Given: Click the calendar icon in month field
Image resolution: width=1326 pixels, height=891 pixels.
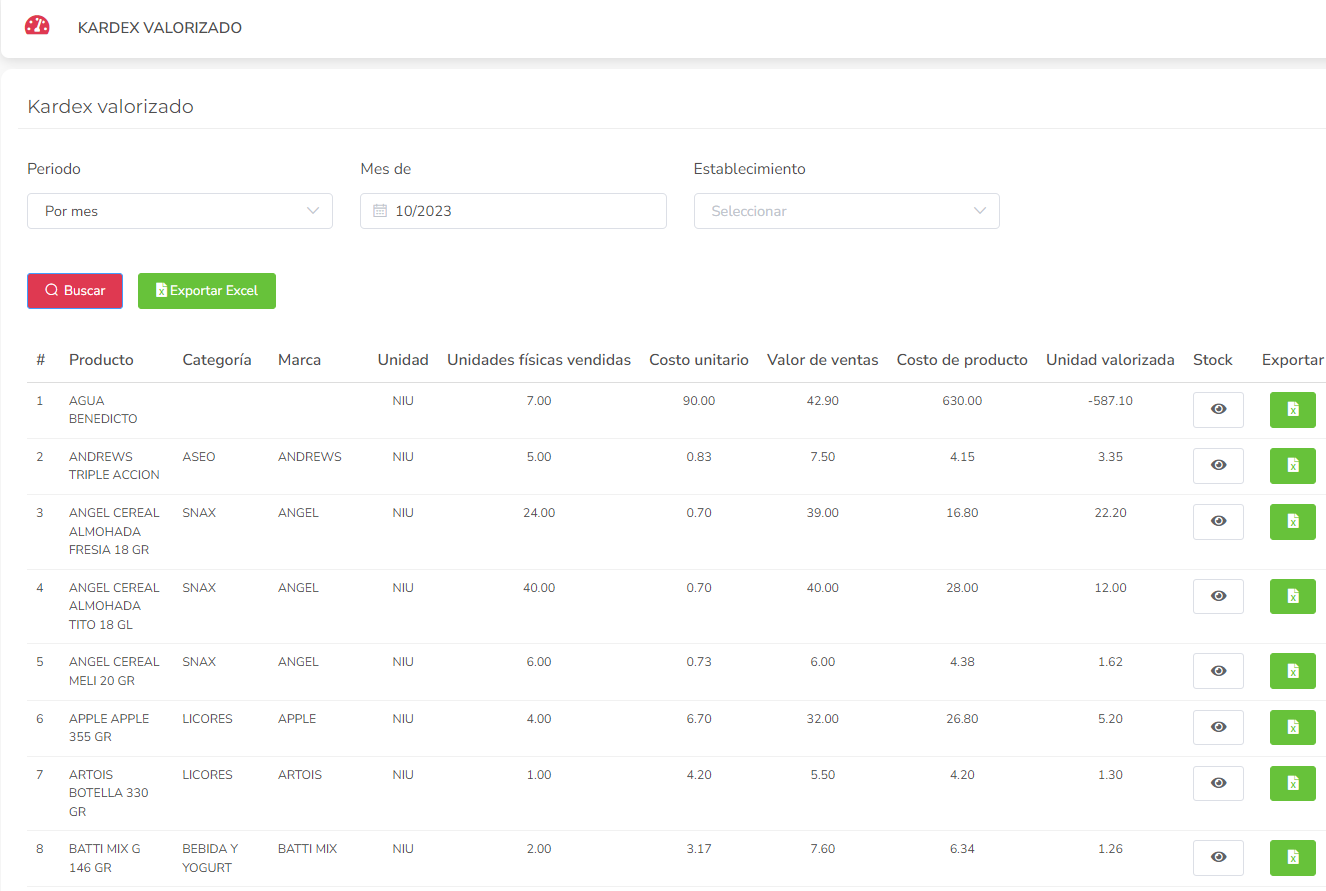Looking at the screenshot, I should 380,211.
